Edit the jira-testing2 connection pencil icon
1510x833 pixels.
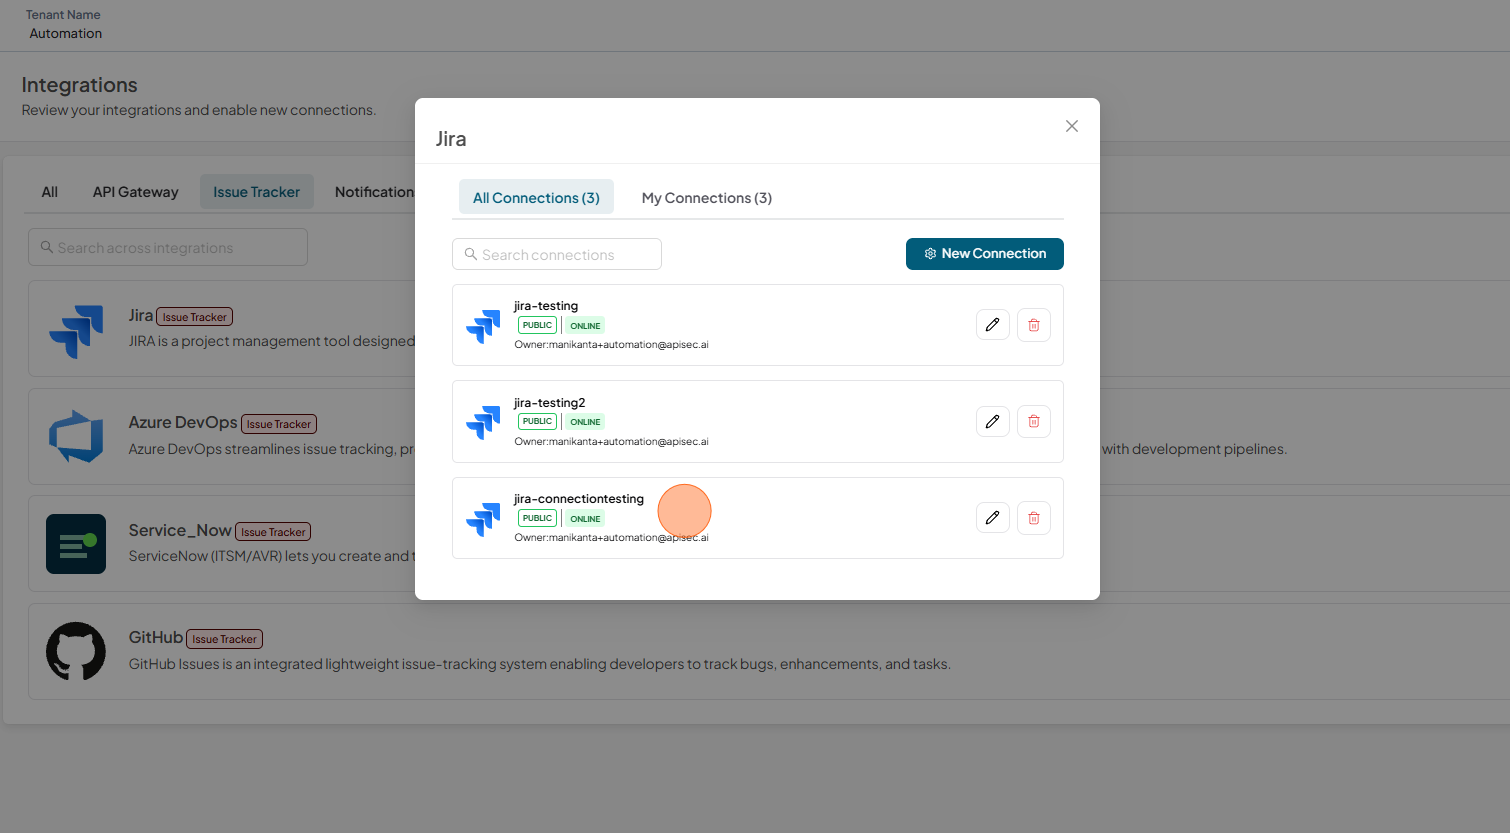[992, 421]
